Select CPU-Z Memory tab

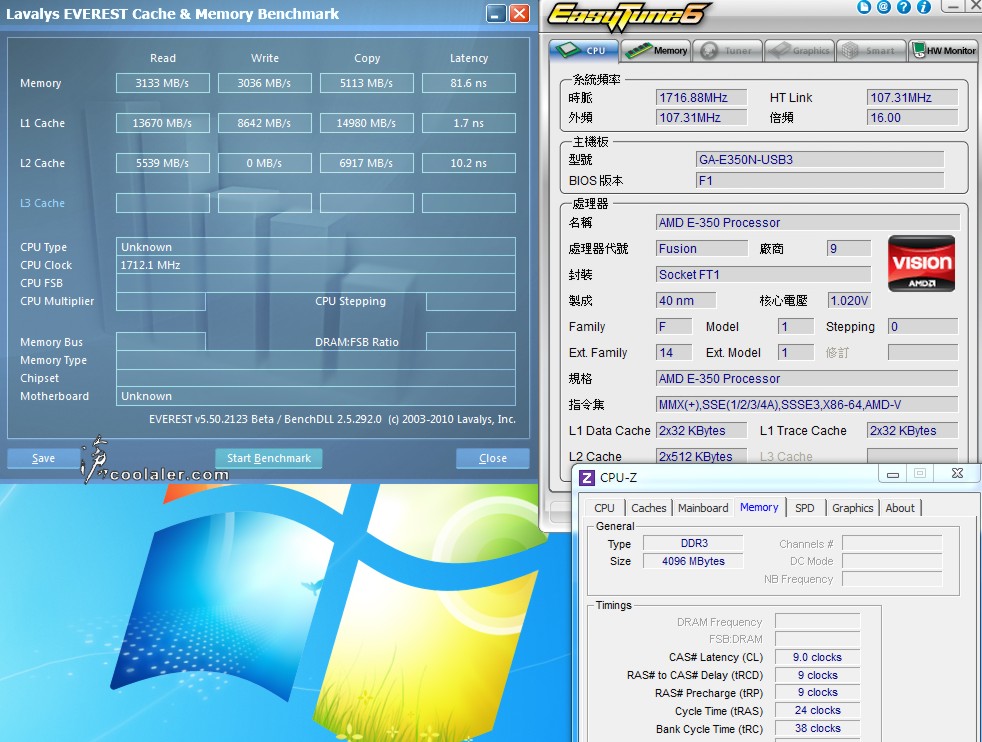tap(759, 507)
